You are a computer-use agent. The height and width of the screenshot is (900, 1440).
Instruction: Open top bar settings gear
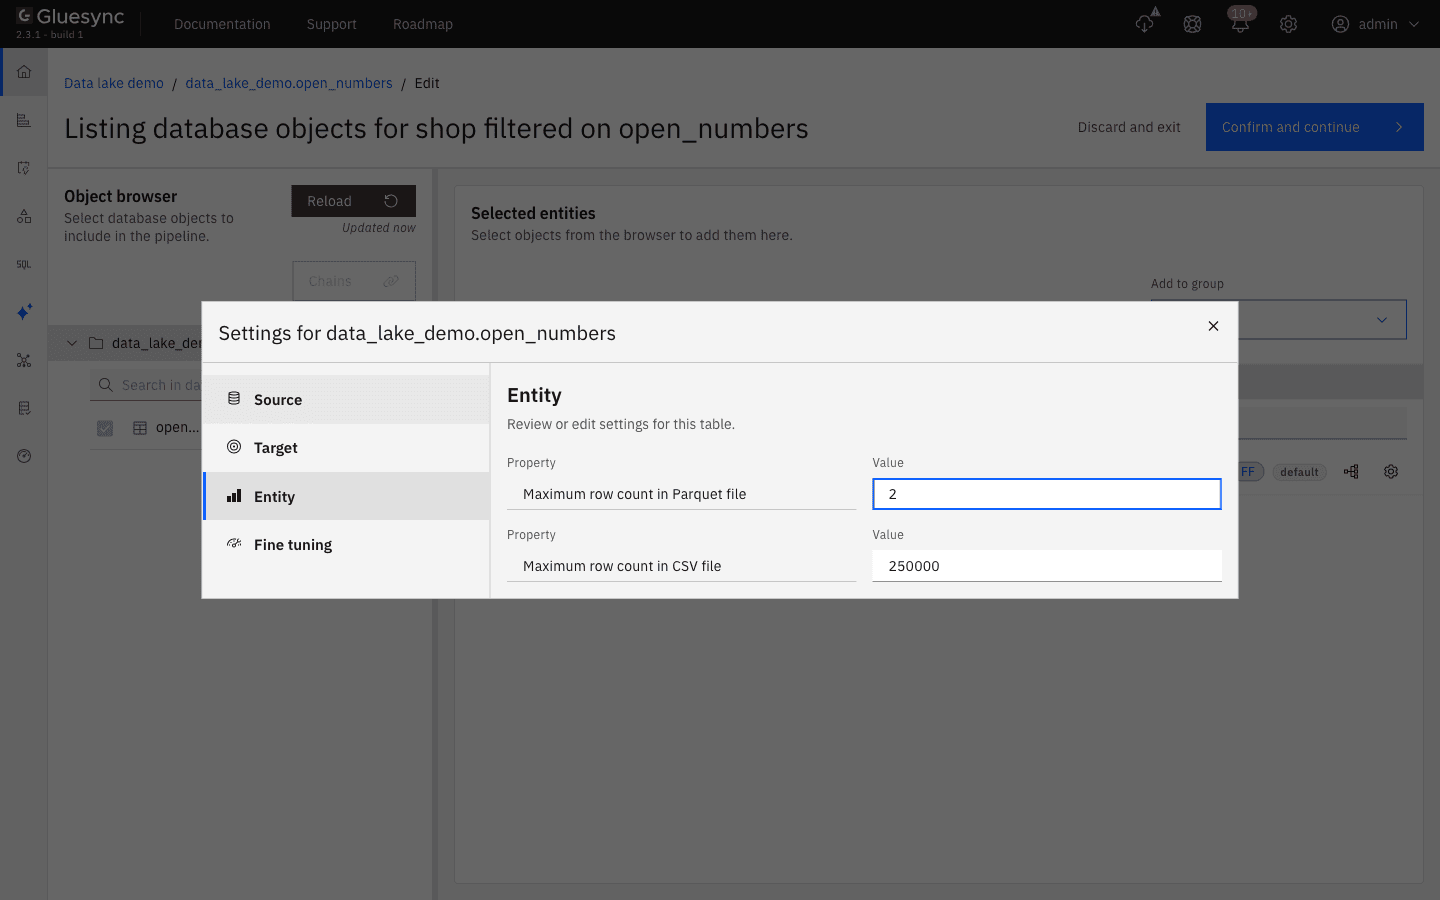tap(1288, 24)
